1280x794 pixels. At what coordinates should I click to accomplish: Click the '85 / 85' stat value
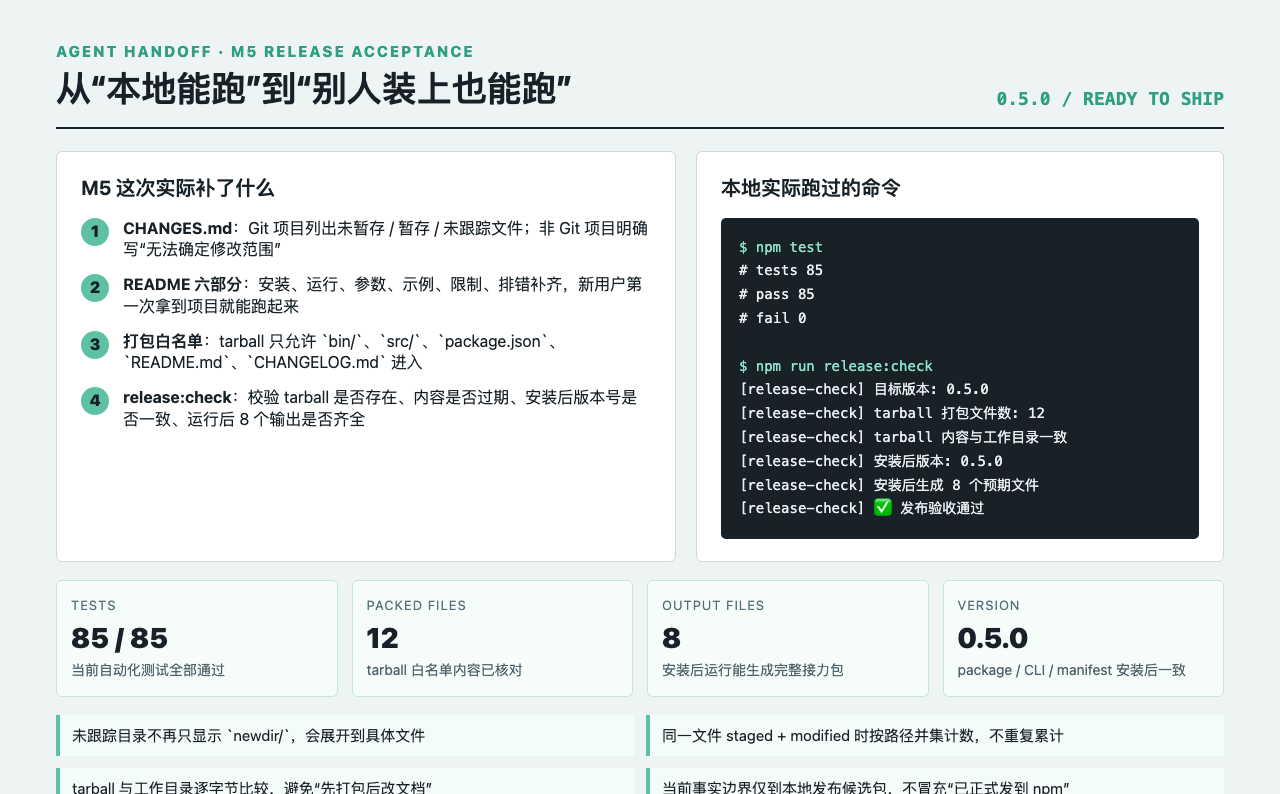point(119,638)
